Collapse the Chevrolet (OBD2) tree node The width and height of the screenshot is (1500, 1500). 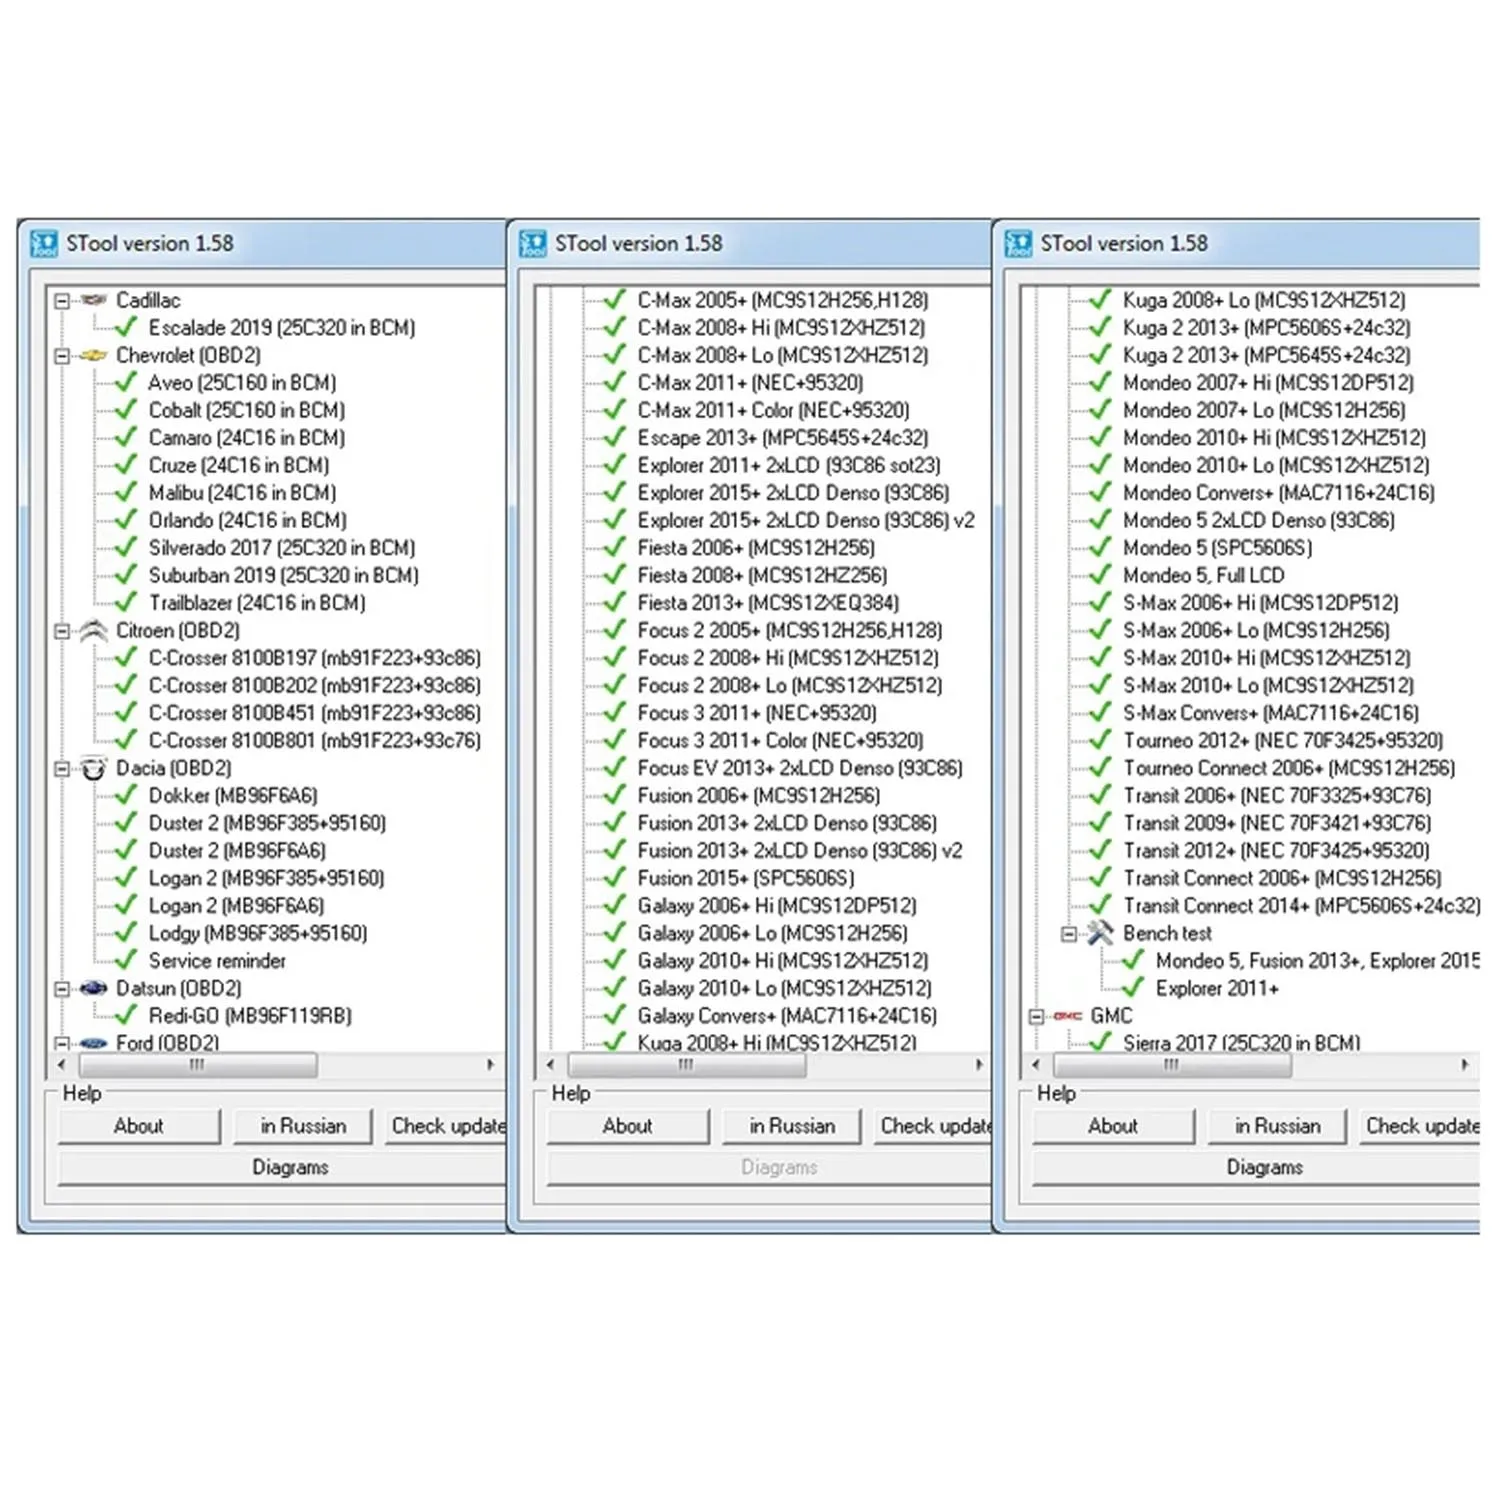62,355
